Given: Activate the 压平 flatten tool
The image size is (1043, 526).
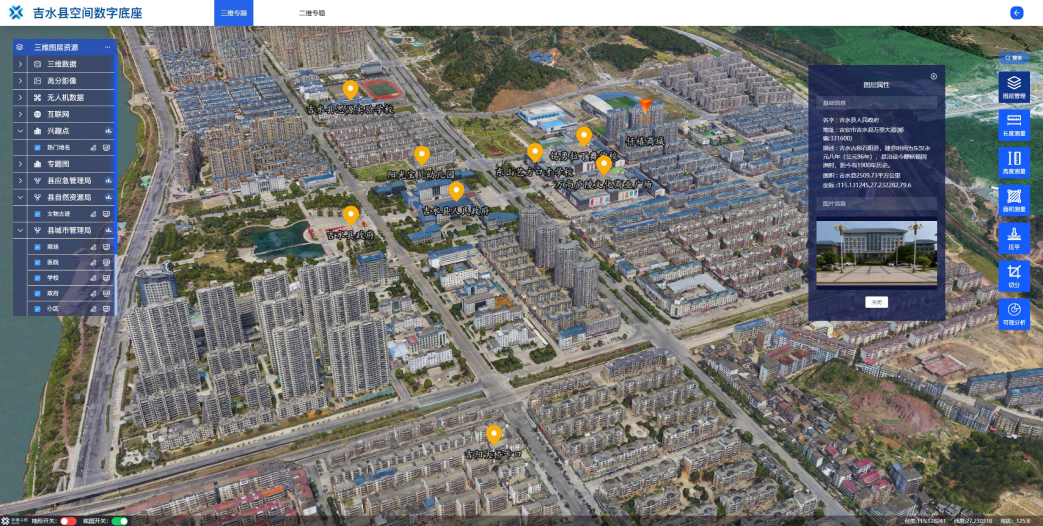Looking at the screenshot, I should (1014, 239).
